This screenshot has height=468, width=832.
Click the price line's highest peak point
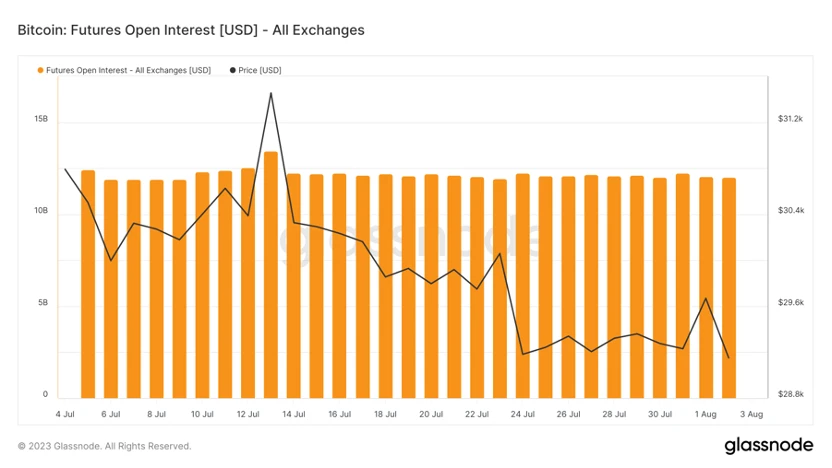pos(271,93)
